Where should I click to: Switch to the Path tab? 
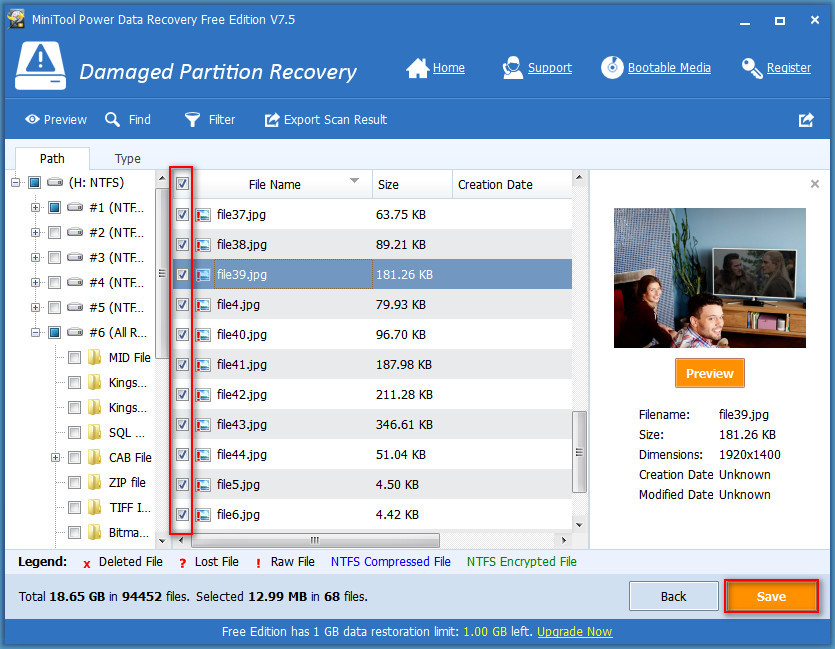coord(52,159)
